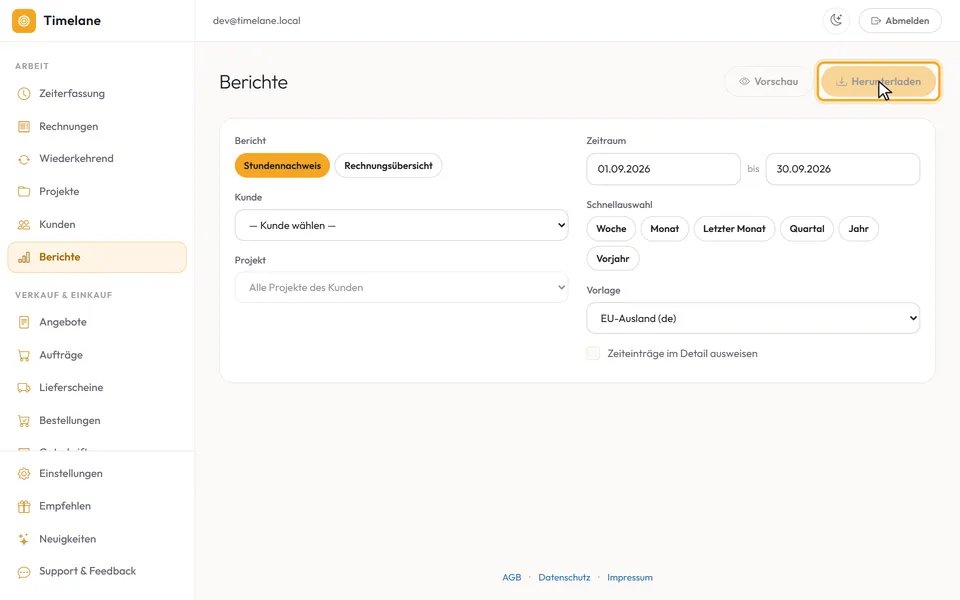
Task: Open the AGB footer link
Action: [511, 577]
